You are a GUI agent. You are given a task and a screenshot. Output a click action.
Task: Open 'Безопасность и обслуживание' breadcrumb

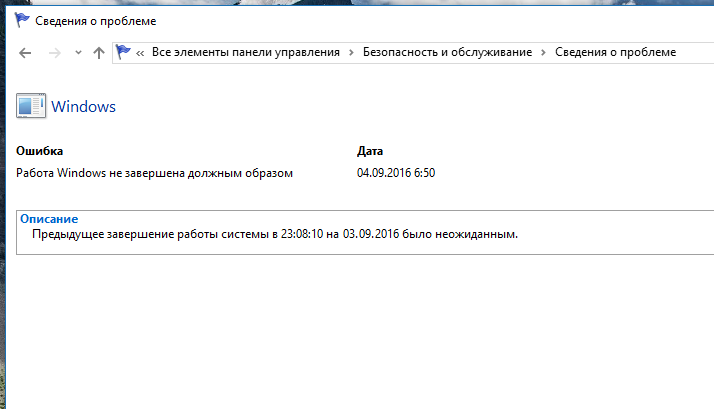tap(447, 52)
